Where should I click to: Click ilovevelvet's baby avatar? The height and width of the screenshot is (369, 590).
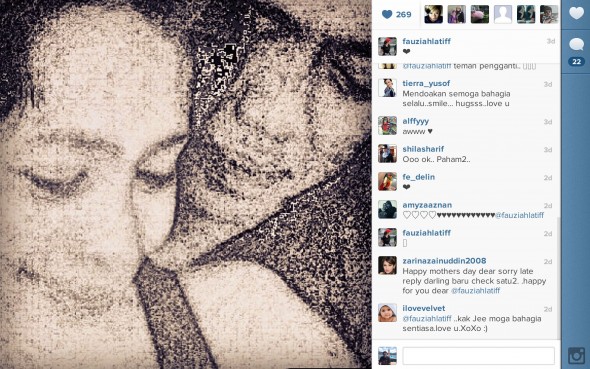tap(387, 313)
